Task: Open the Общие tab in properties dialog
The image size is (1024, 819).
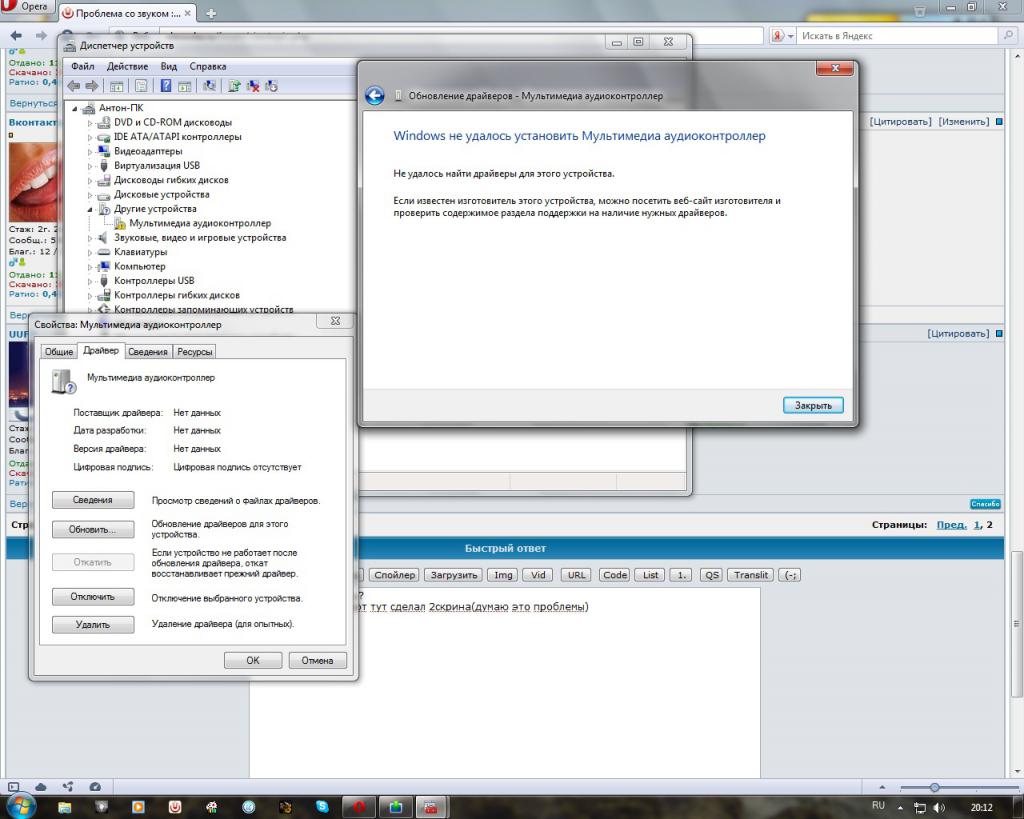Action: [x=59, y=352]
